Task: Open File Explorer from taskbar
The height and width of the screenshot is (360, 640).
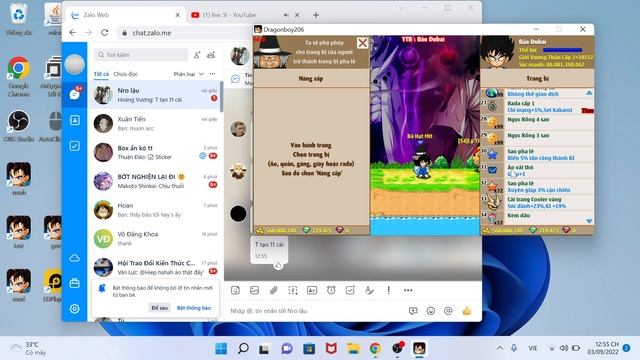Action: tap(353, 349)
